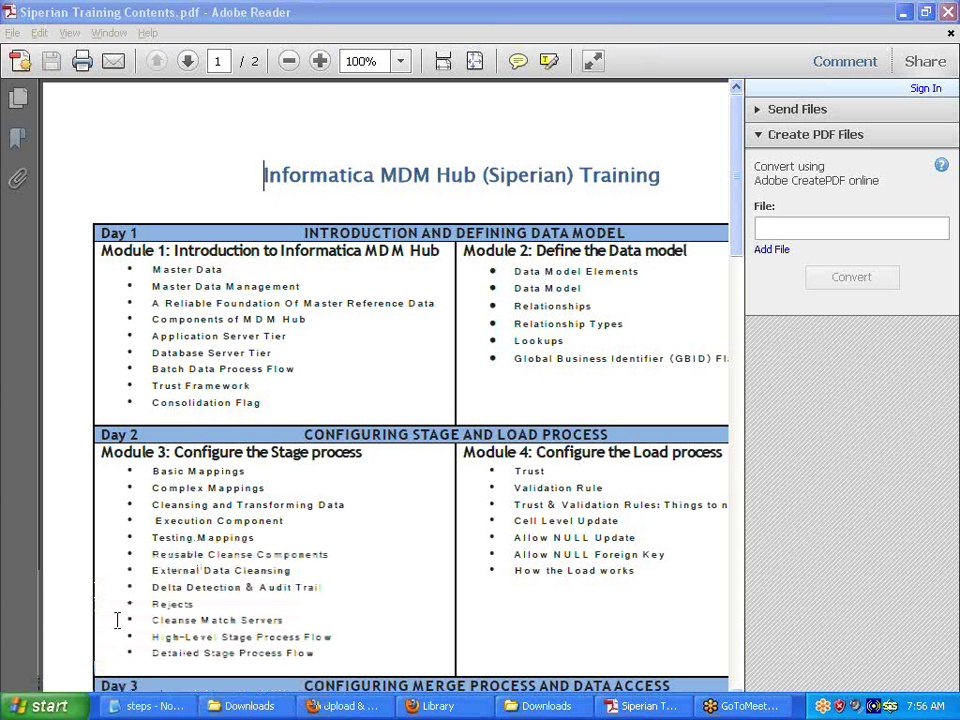Screen dimensions: 960x720
Task: Zoom in with the plus icon
Action: (x=320, y=61)
